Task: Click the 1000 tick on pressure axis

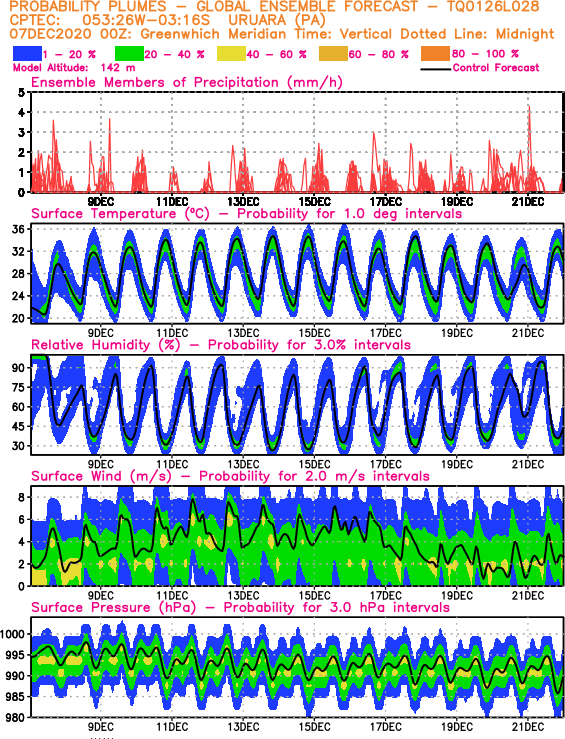Action: coord(12,634)
